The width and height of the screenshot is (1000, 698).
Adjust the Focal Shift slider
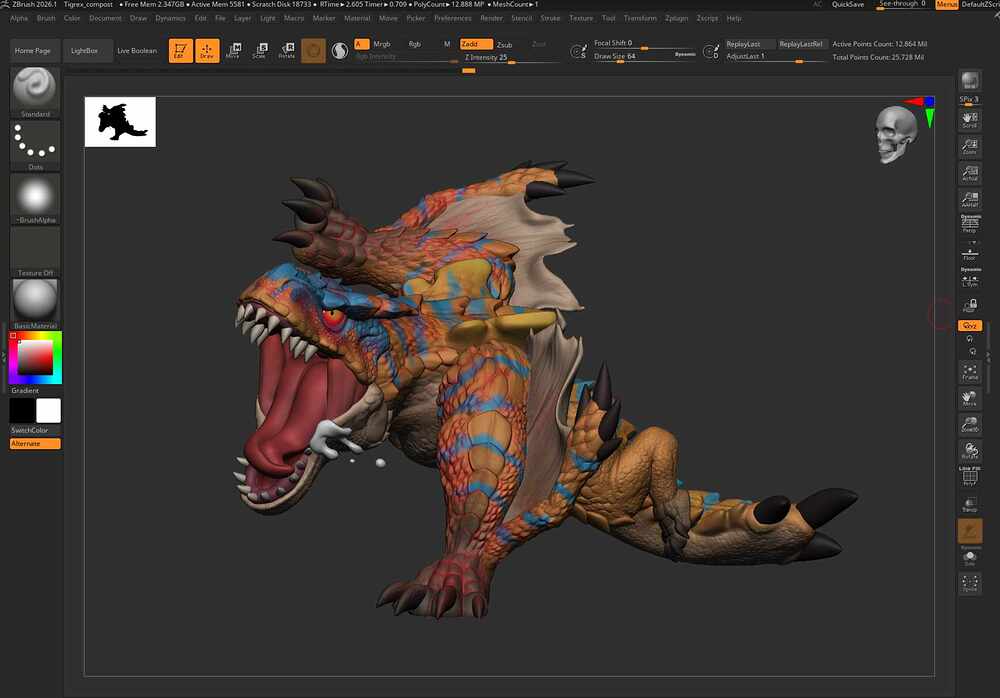pyautogui.click(x=645, y=43)
